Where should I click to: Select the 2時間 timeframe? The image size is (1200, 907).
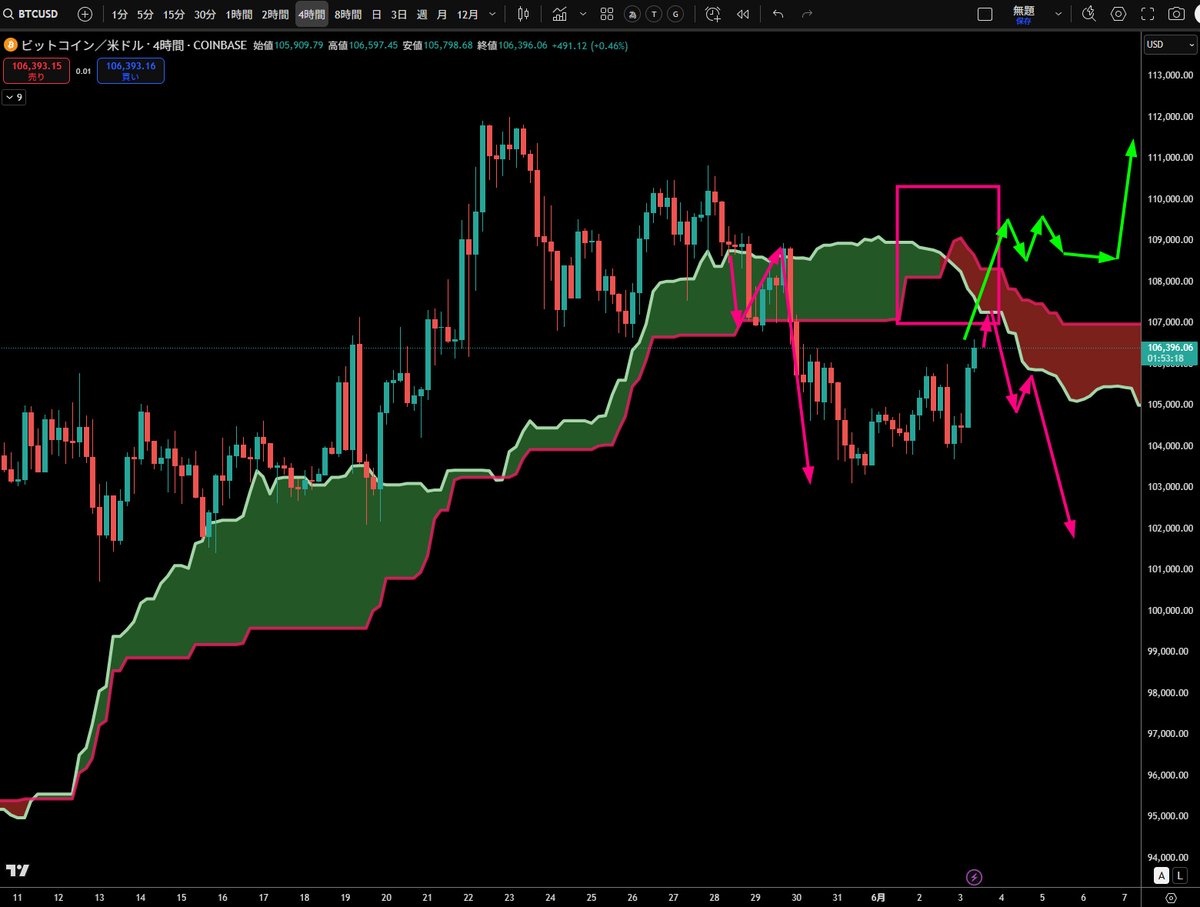pos(275,14)
